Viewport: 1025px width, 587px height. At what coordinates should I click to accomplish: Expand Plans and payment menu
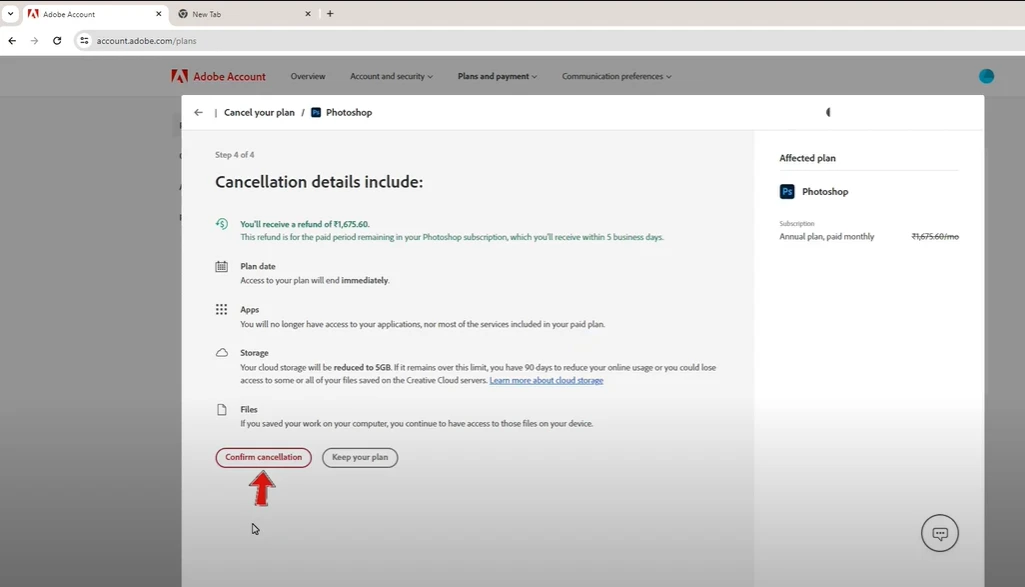point(497,76)
